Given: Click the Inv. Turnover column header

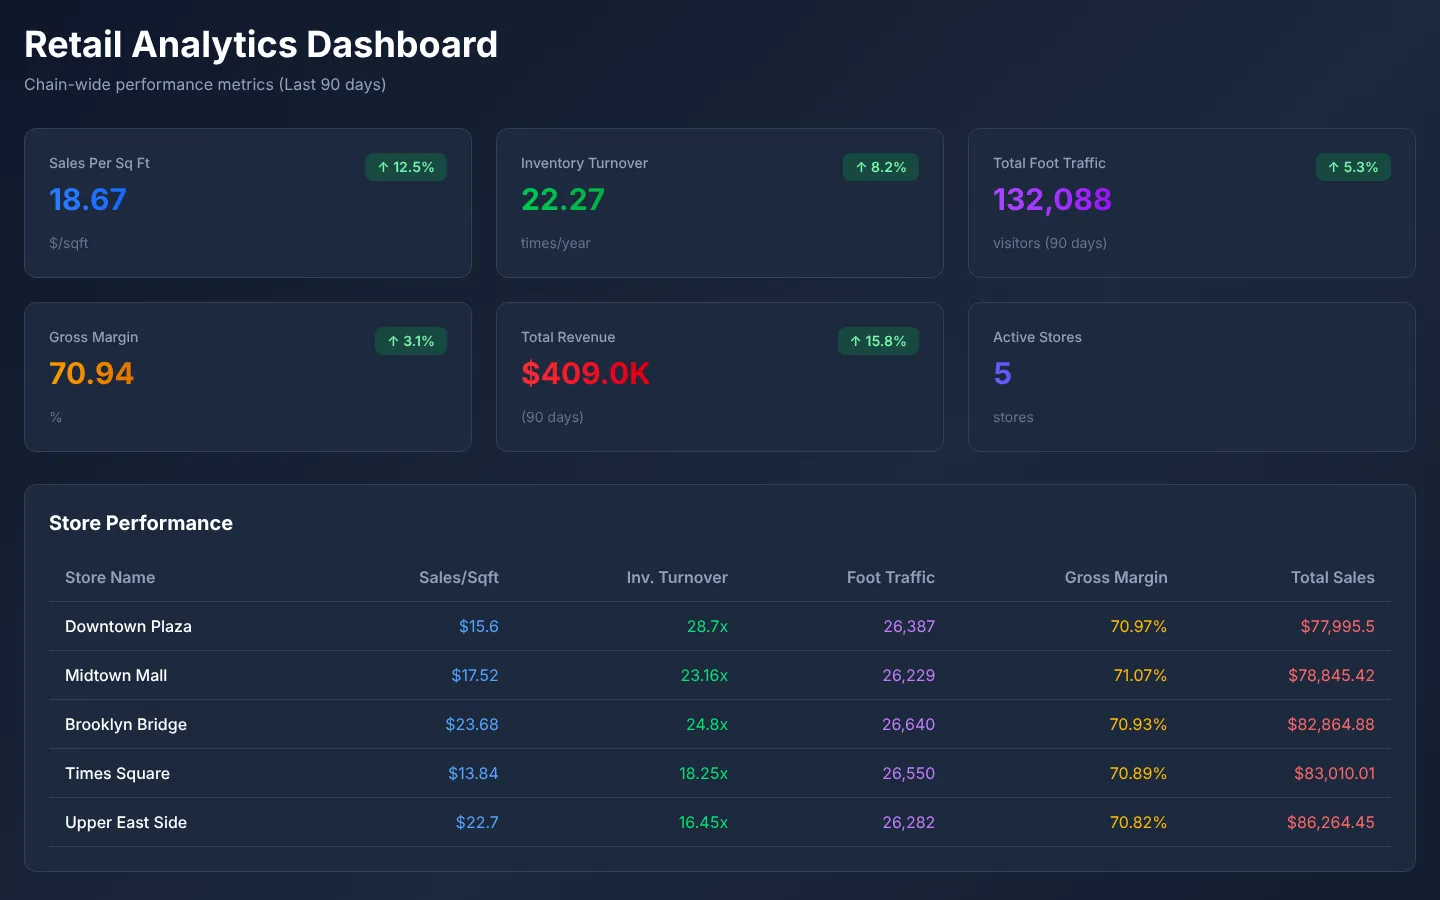Looking at the screenshot, I should click(x=677, y=577).
